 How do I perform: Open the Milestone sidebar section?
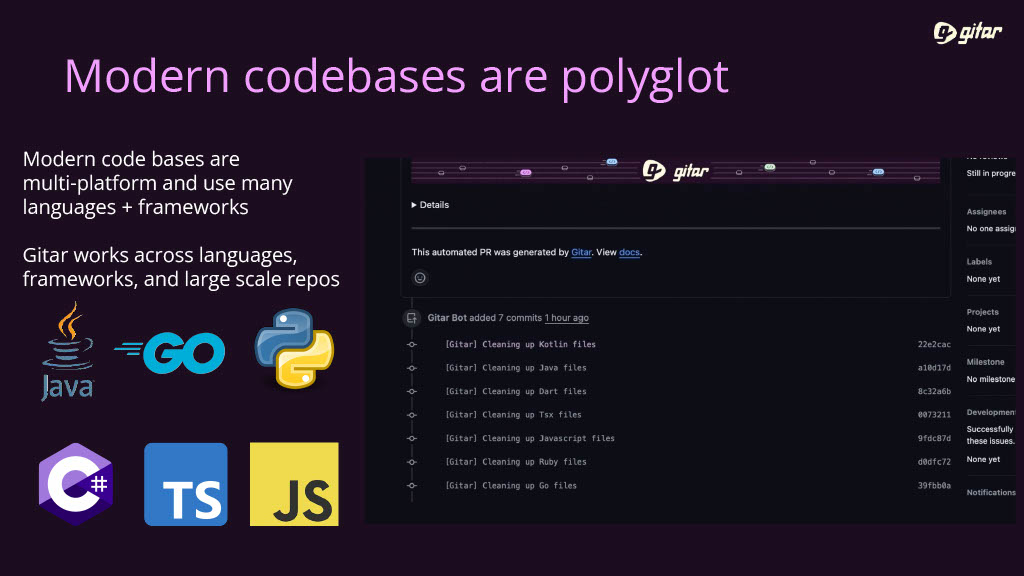pyautogui.click(x=985, y=362)
